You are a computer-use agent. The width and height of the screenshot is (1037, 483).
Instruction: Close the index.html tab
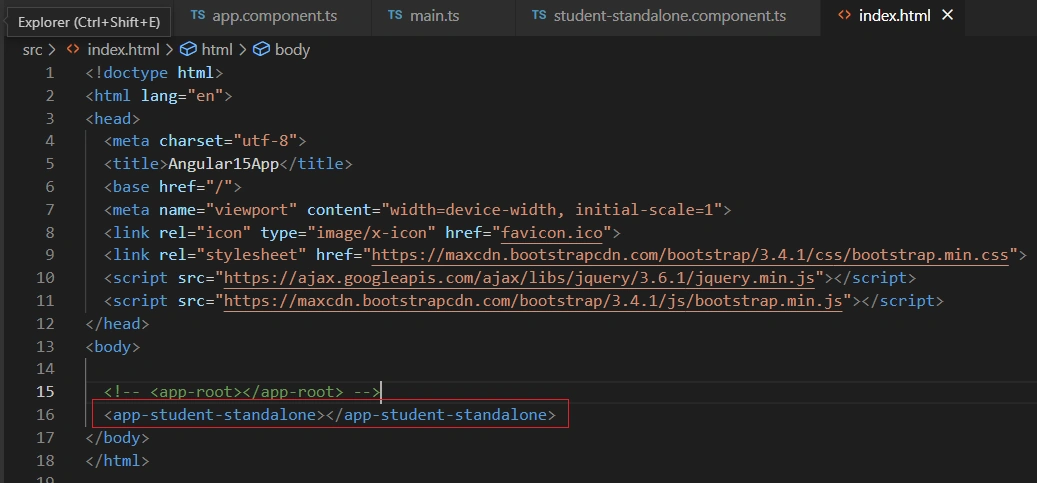[x=947, y=15]
